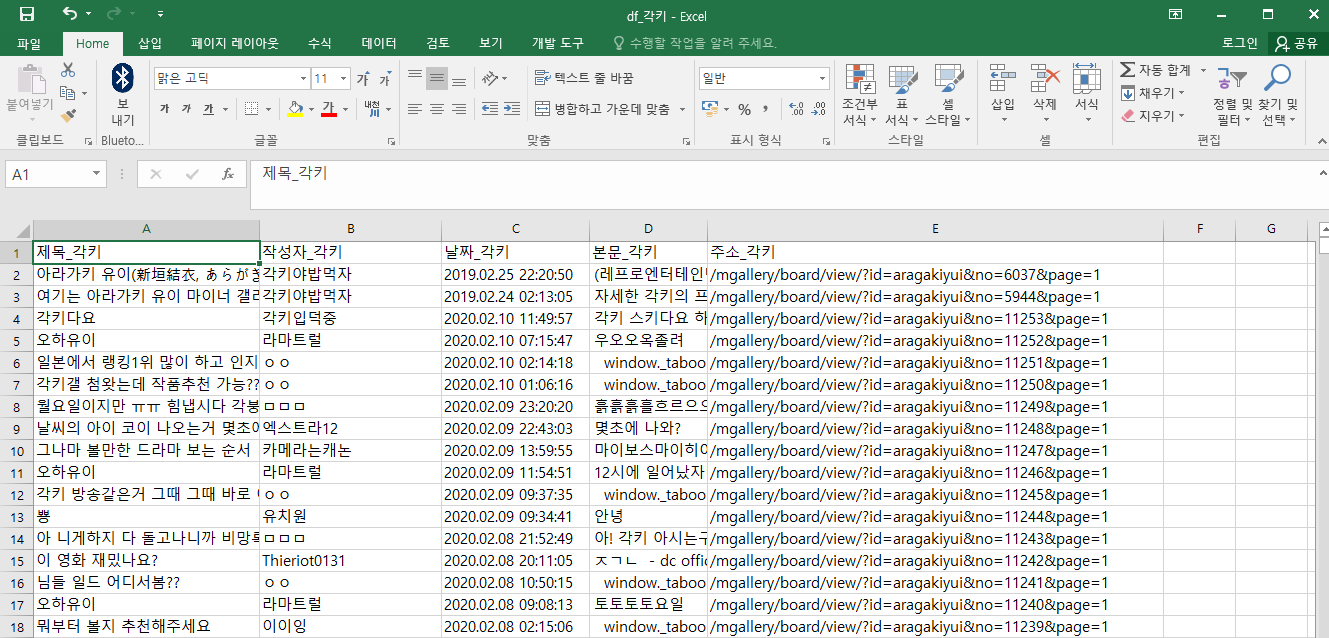This screenshot has height=638, width=1329.
Task: Click the accounting currency format icon
Action: click(709, 108)
